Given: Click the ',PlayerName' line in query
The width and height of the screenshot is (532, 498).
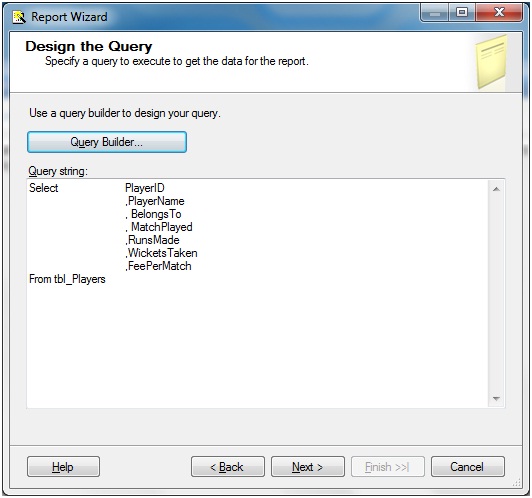Looking at the screenshot, I should tap(155, 201).
